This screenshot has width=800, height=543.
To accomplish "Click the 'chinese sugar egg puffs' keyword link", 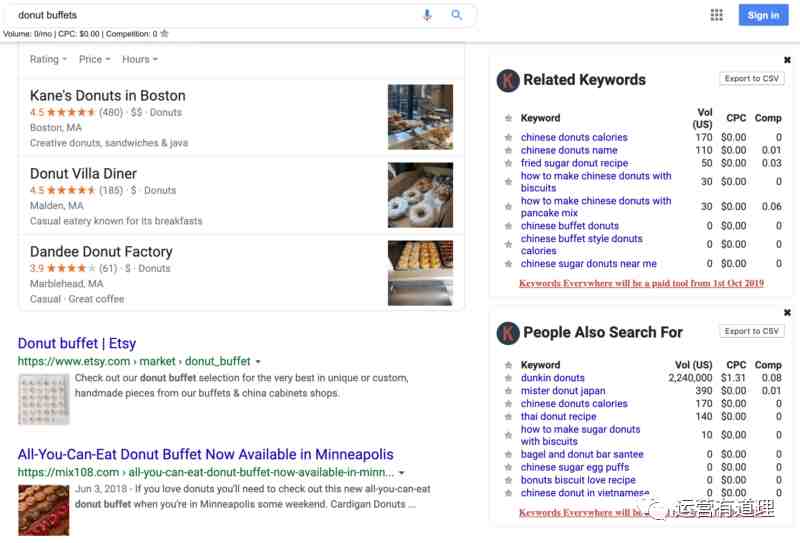I will click(575, 467).
